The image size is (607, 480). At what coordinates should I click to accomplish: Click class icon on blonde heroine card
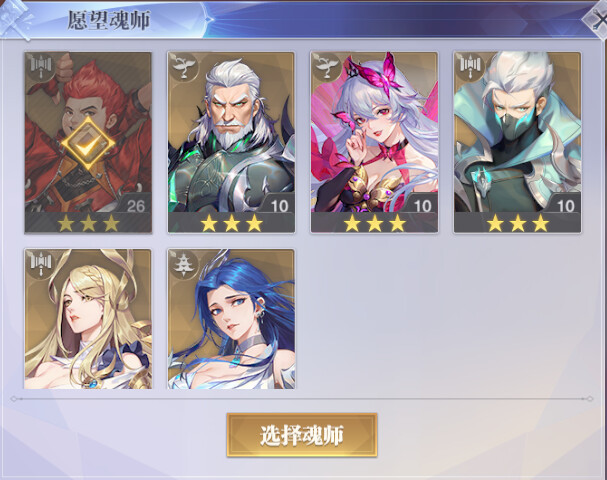(x=41, y=264)
